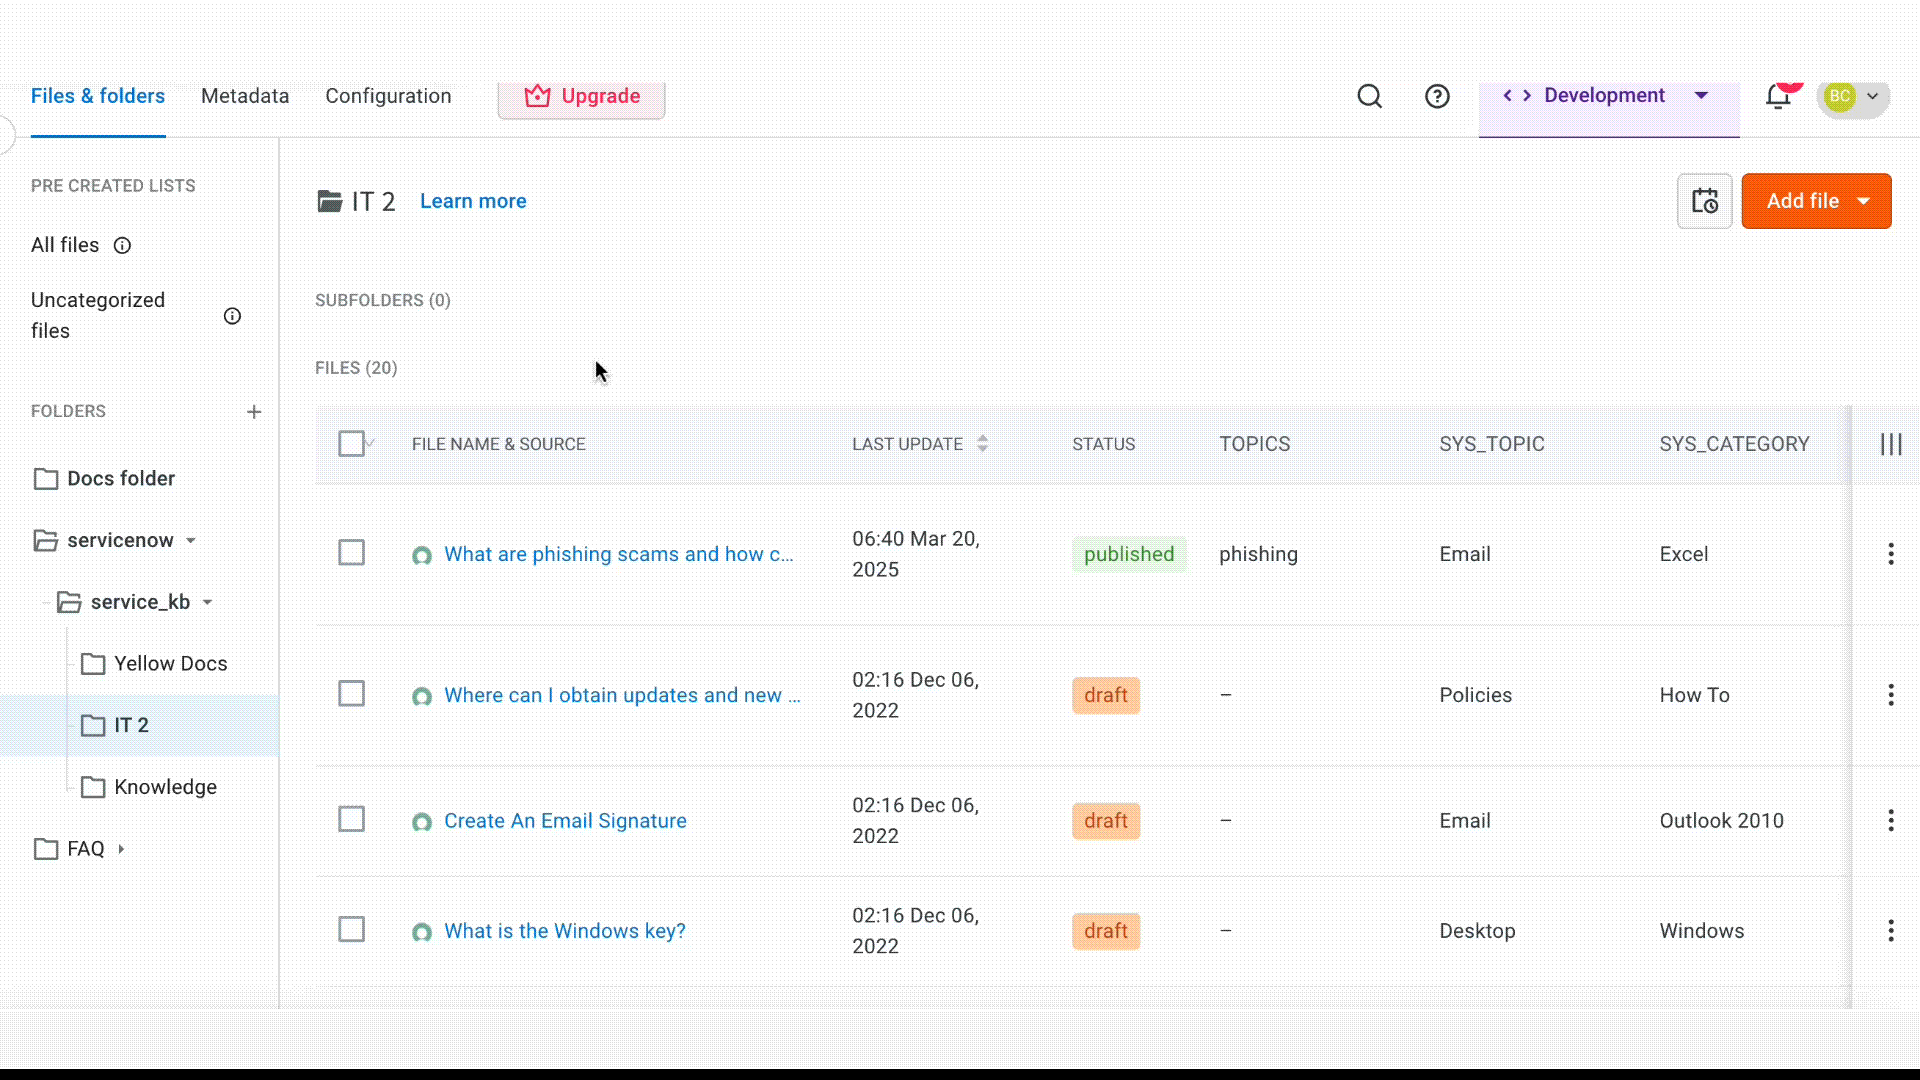
Task: Click info icon beside Uncategorized files
Action: tap(232, 316)
